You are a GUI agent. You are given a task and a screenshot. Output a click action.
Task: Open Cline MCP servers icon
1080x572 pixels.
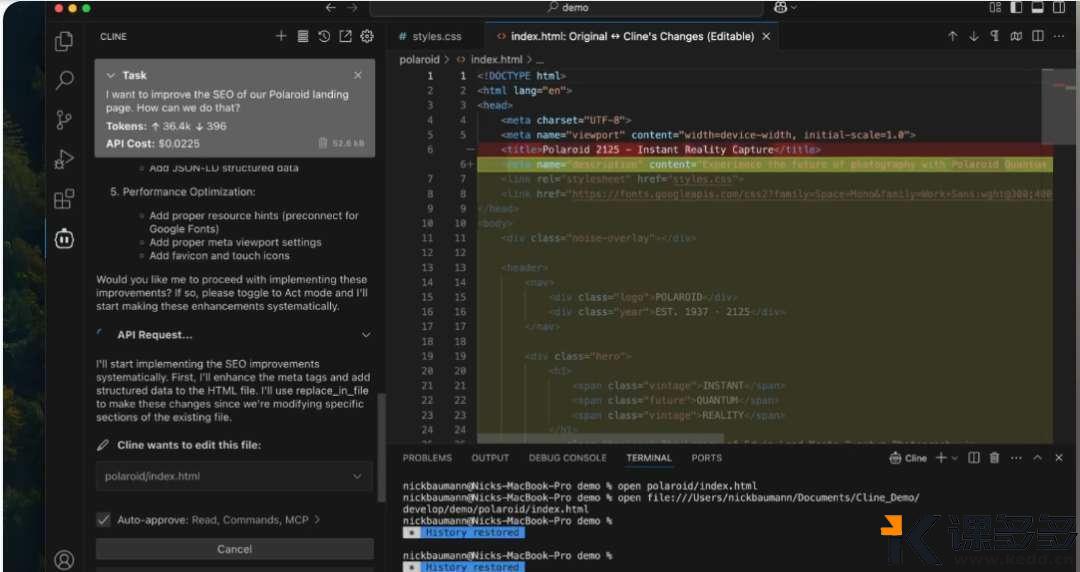pyautogui.click(x=302, y=36)
